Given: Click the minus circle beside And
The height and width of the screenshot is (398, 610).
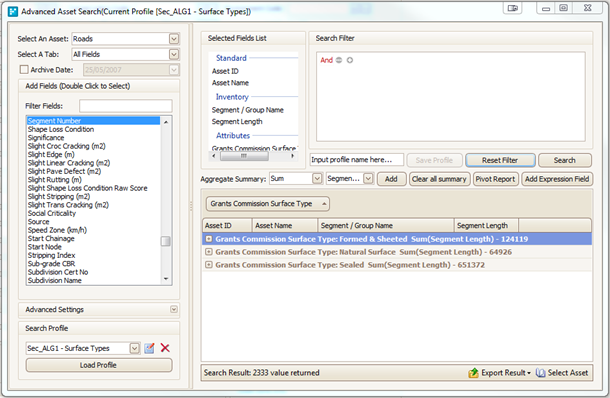Looking at the screenshot, I should [339, 60].
